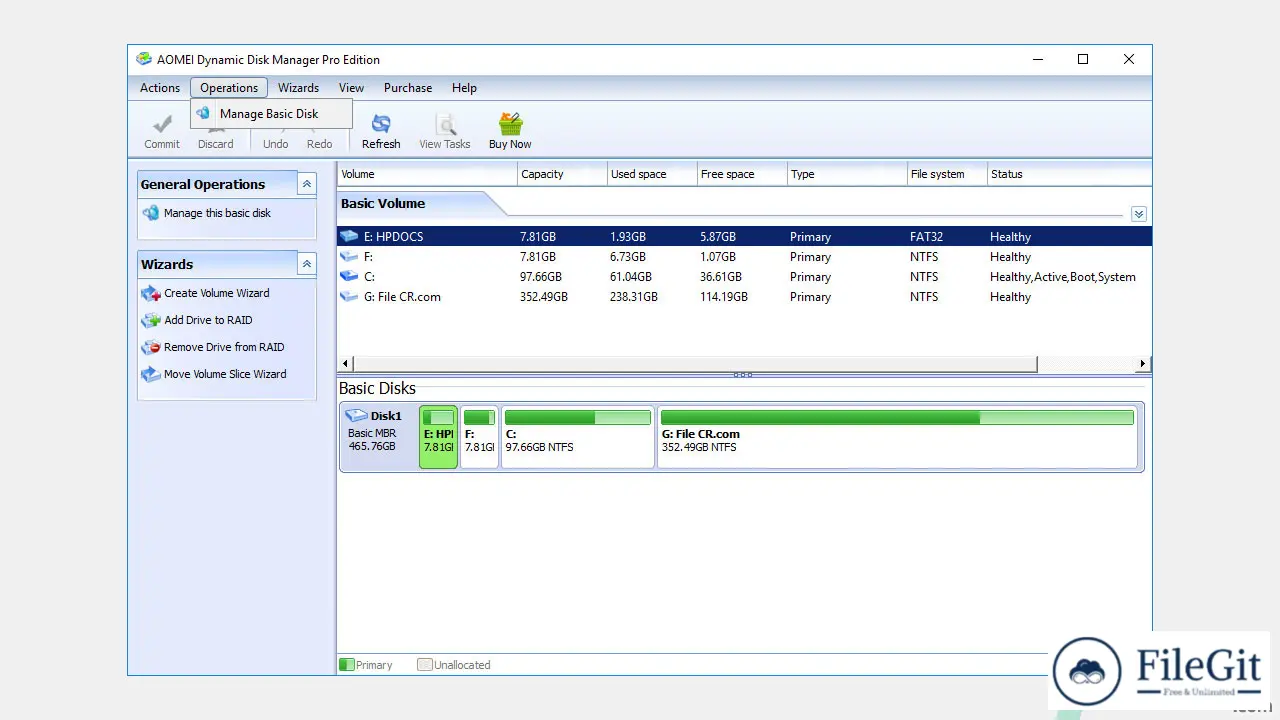Click the Move Volume Slice Wizard icon
Image resolution: width=1280 pixels, height=720 pixels.
point(151,374)
